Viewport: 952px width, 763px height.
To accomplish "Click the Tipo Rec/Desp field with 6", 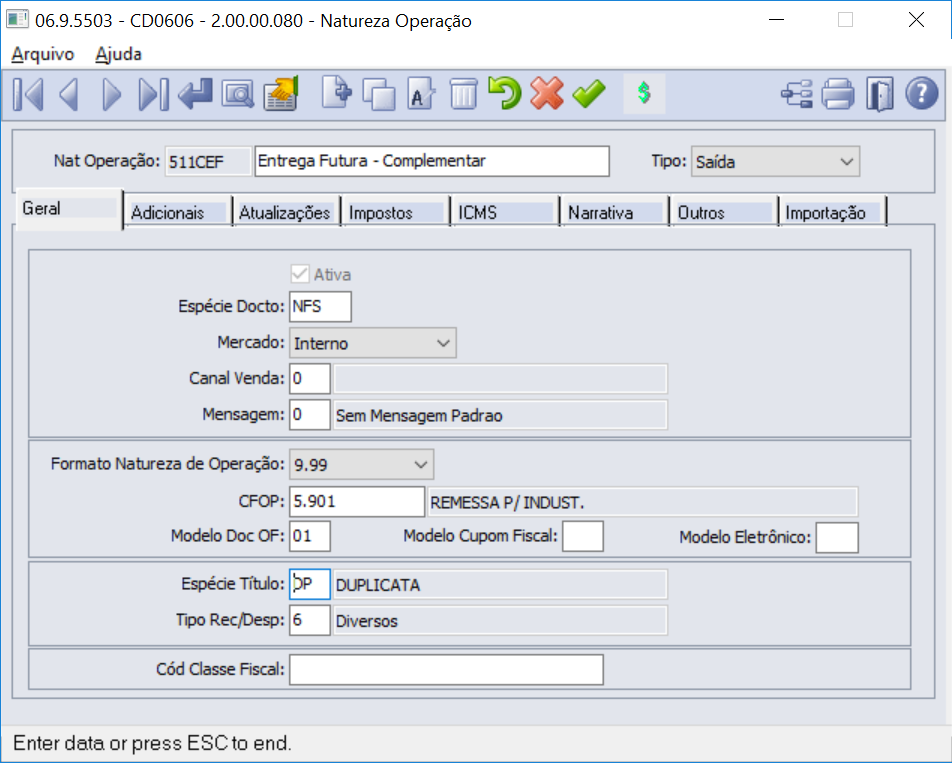I will 310,620.
